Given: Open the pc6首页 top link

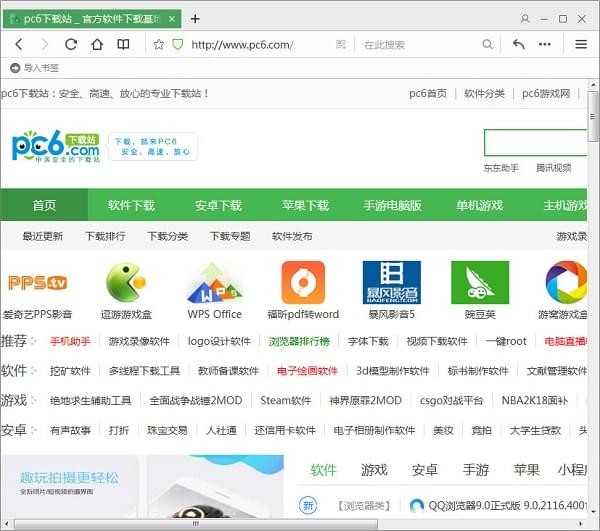Looking at the screenshot, I should (428, 94).
